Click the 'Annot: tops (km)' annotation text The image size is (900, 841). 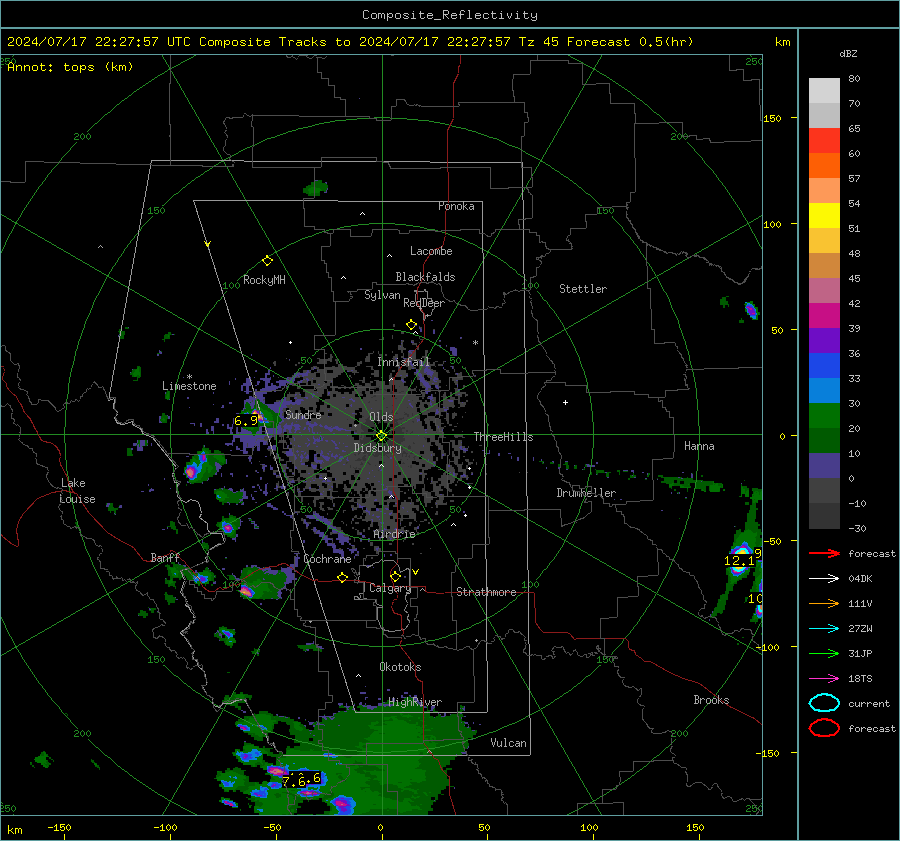[x=70, y=67]
